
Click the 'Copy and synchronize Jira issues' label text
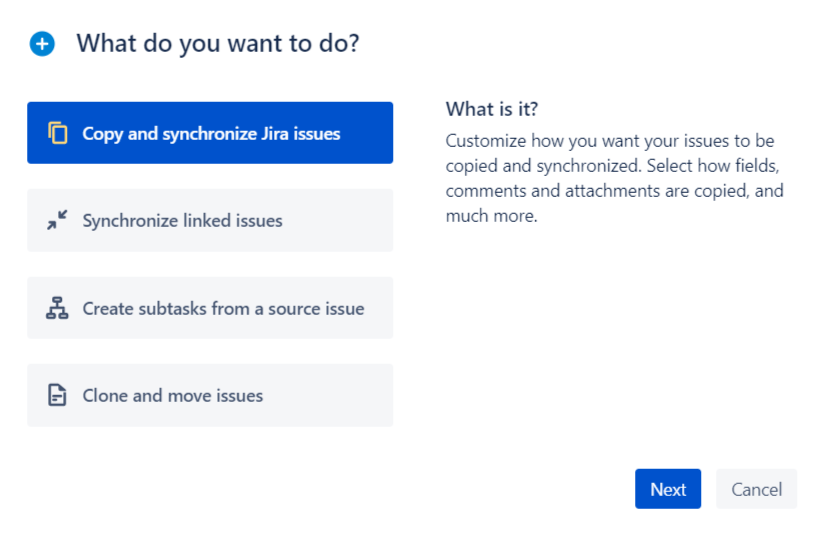(x=211, y=134)
